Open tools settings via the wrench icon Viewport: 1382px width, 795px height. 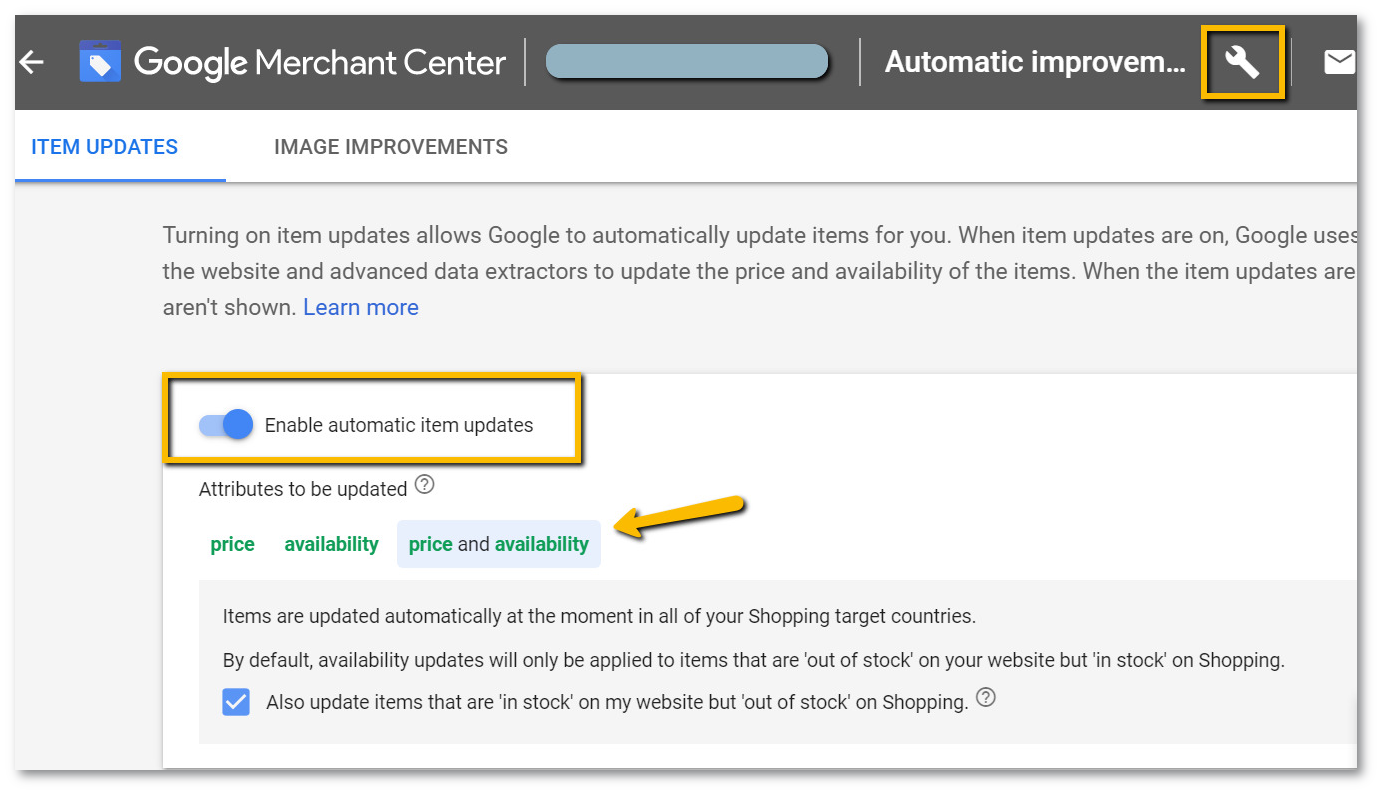(1243, 61)
